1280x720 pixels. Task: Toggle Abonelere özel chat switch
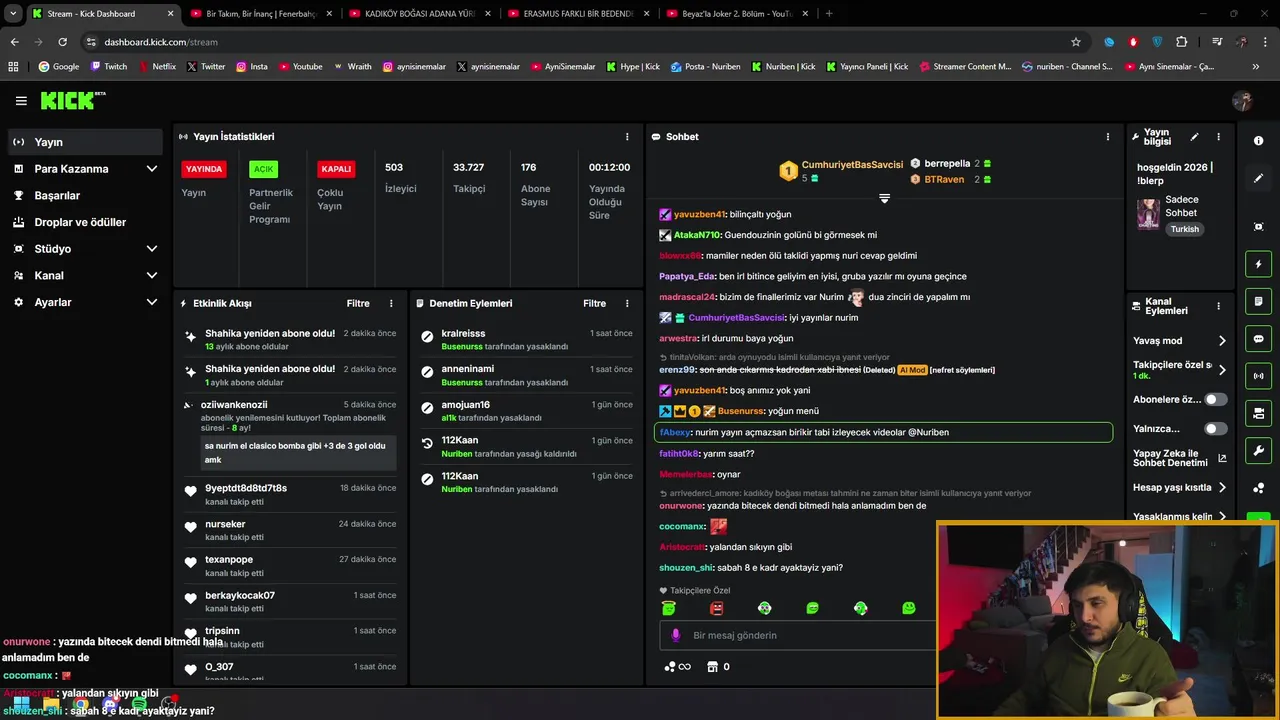1215,399
